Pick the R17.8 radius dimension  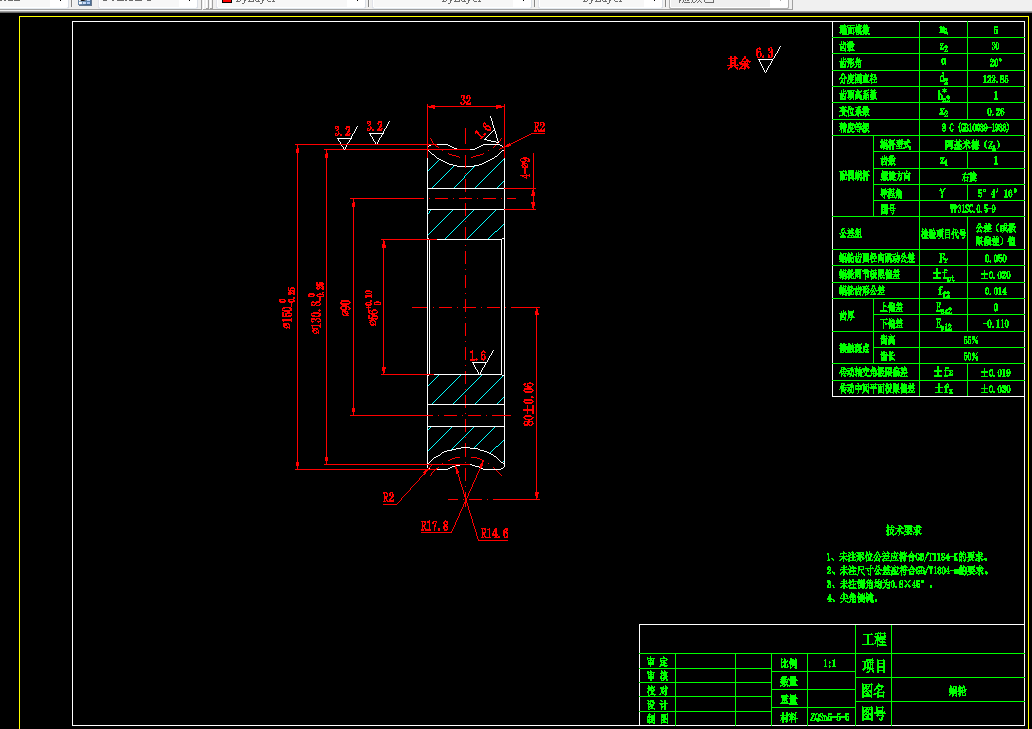click(x=434, y=526)
